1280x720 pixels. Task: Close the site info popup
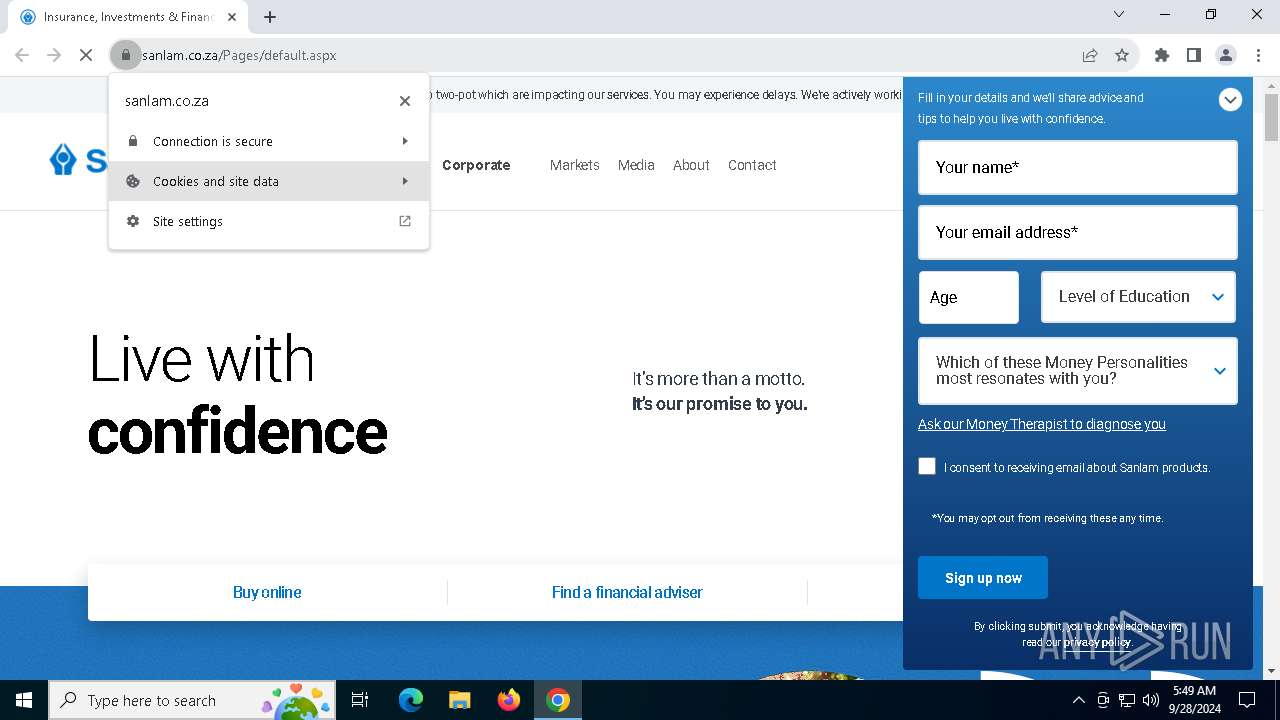405,101
